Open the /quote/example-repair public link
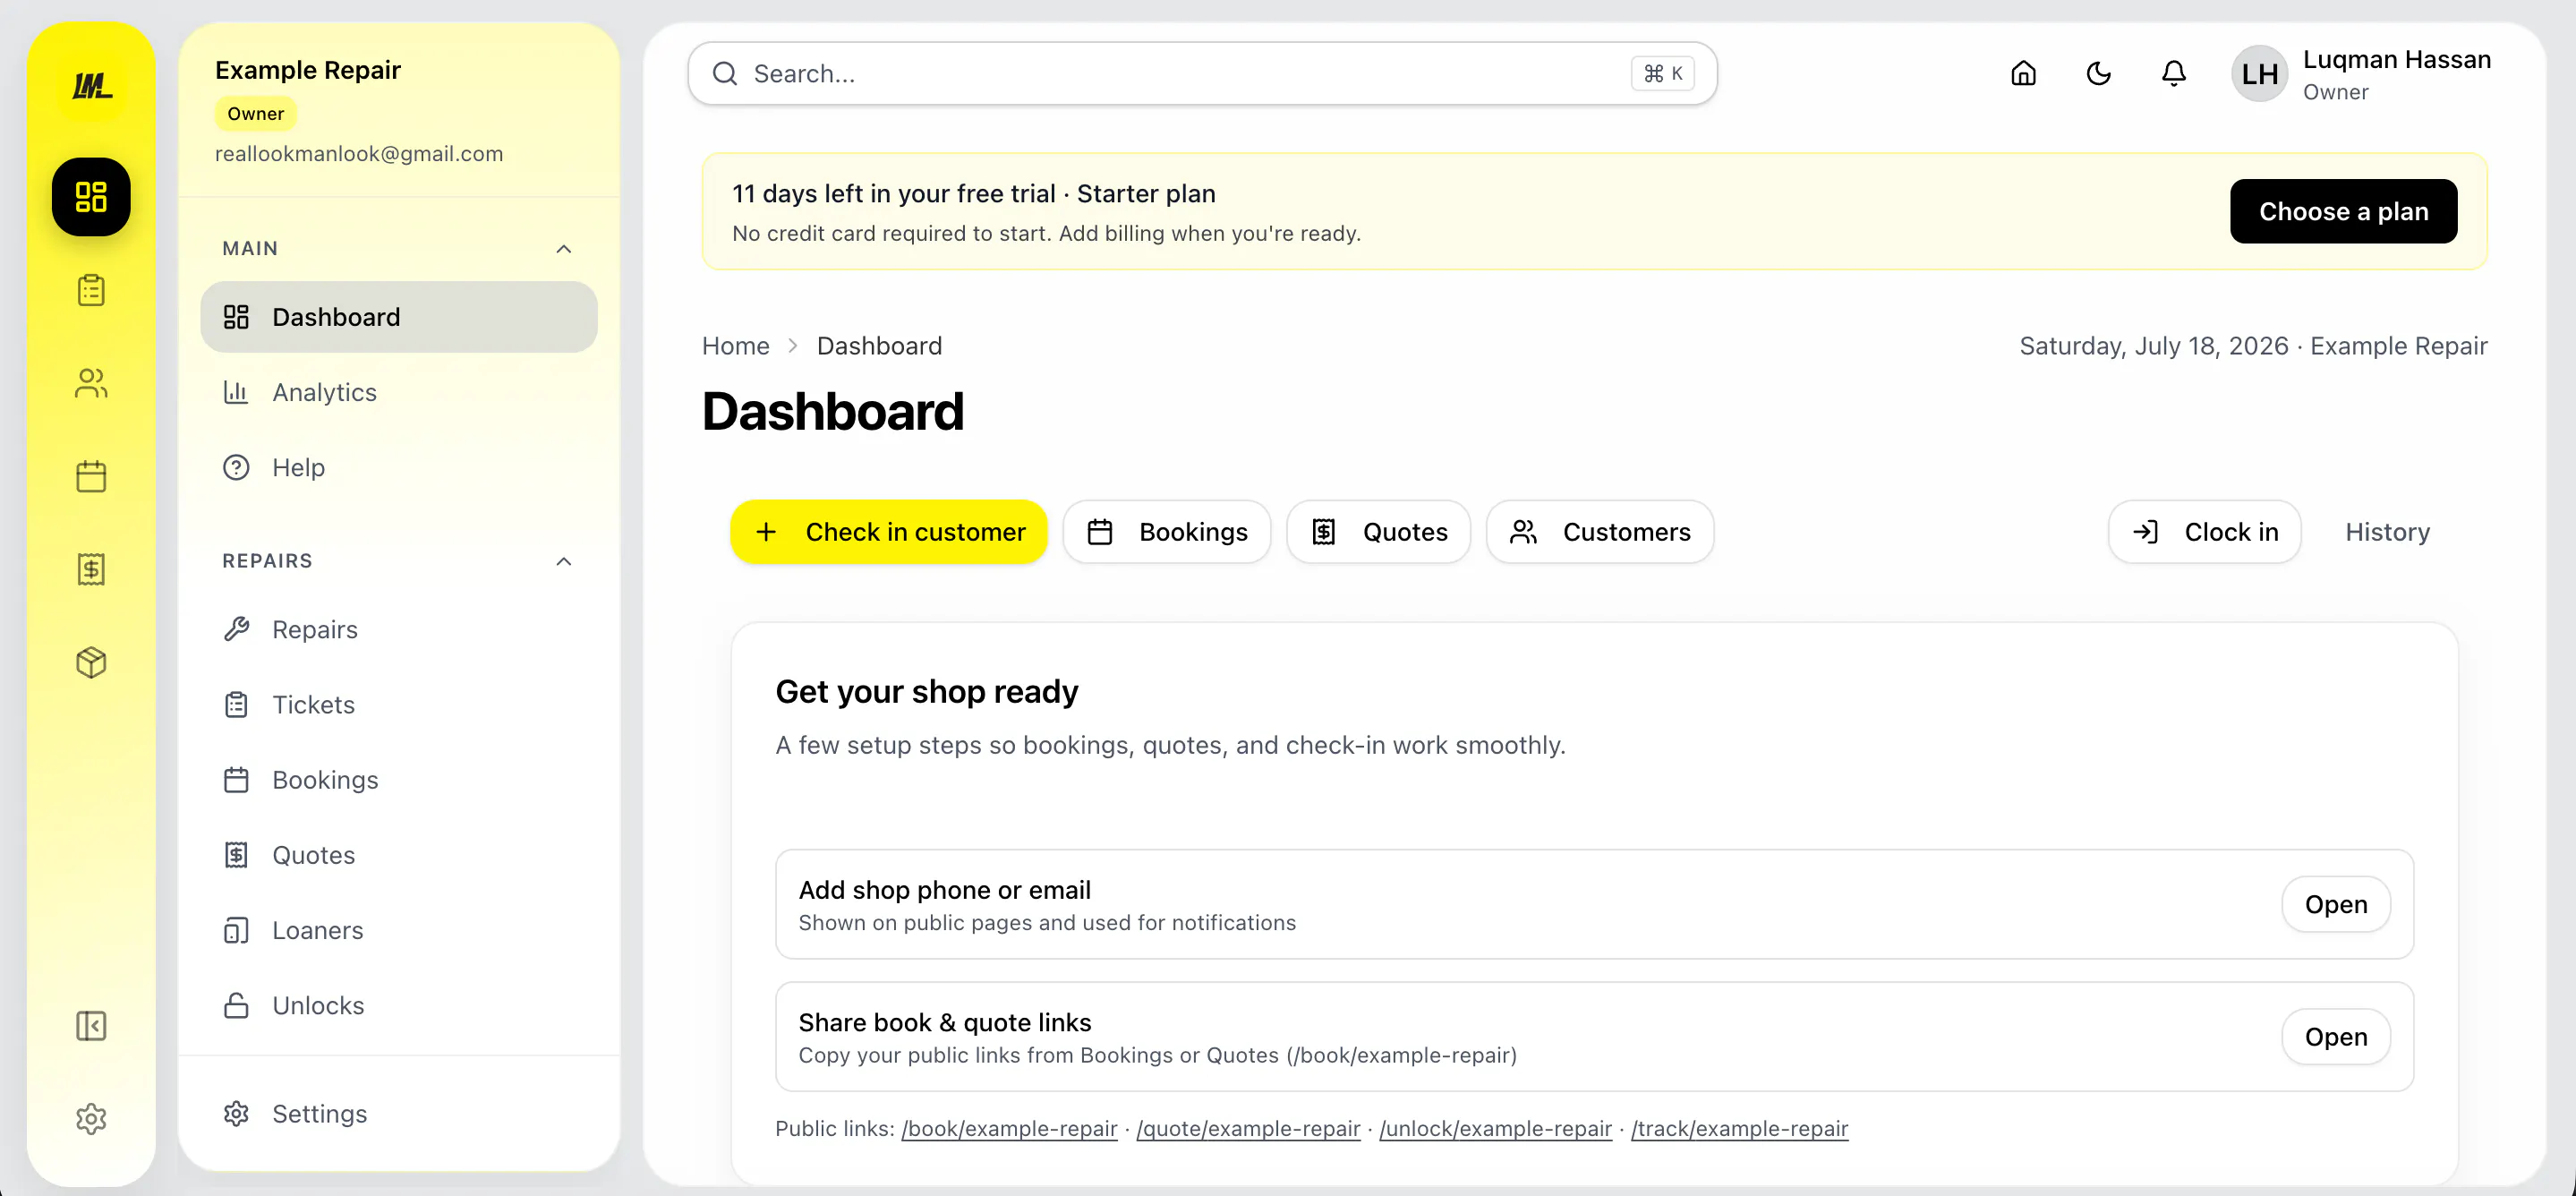 pos(1248,1128)
